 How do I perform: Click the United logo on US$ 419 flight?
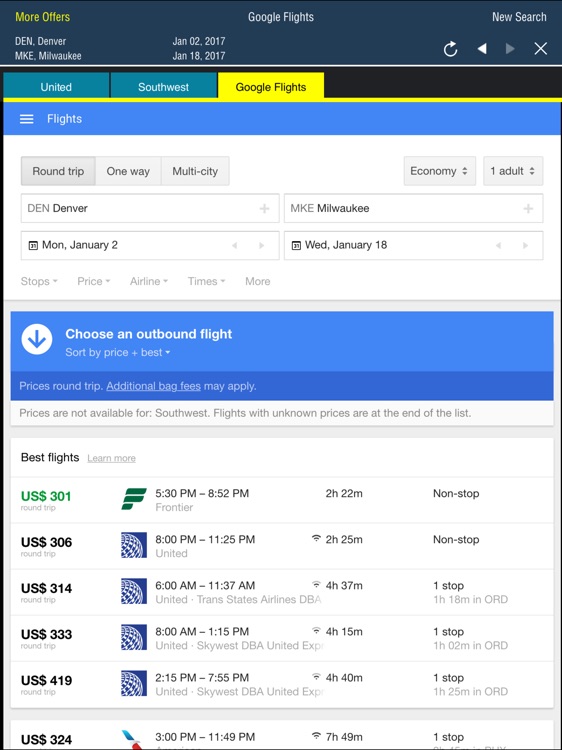click(133, 683)
